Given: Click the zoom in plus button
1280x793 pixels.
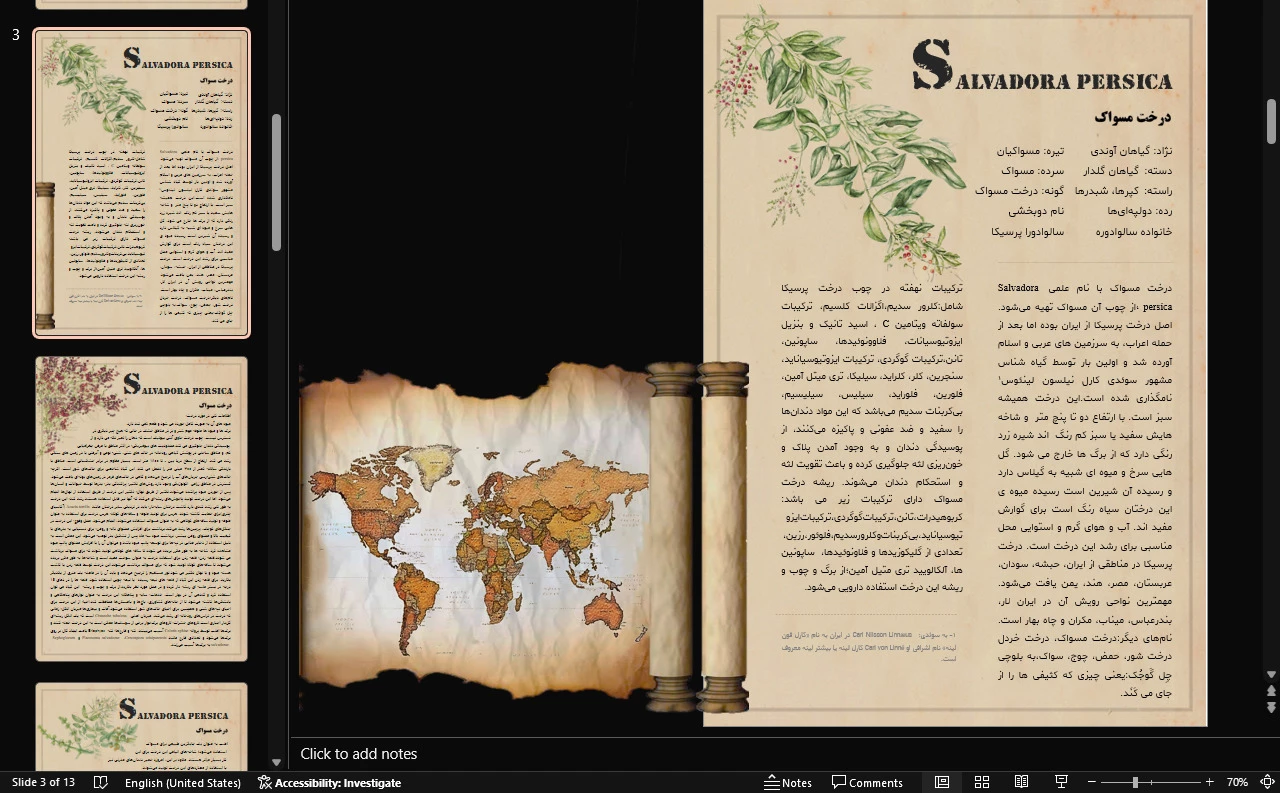Looking at the screenshot, I should [x=1209, y=782].
